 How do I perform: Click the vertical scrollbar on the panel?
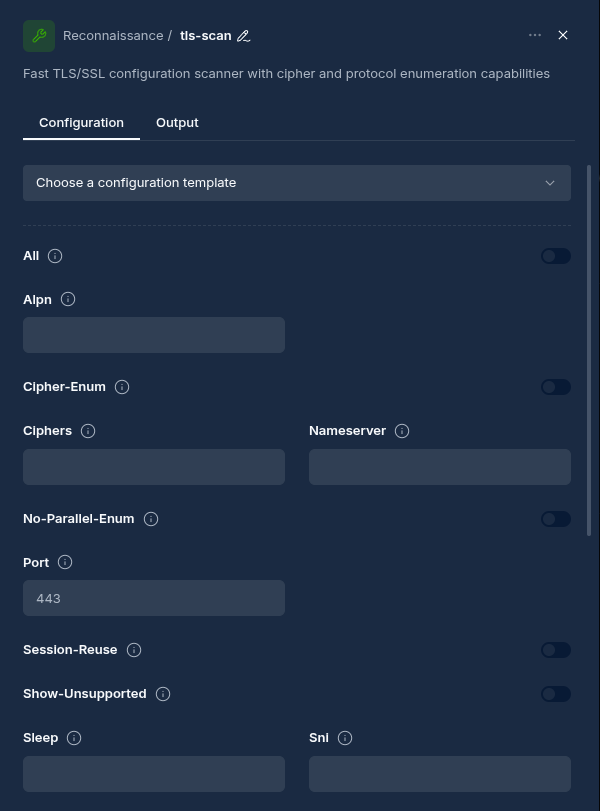point(589,350)
